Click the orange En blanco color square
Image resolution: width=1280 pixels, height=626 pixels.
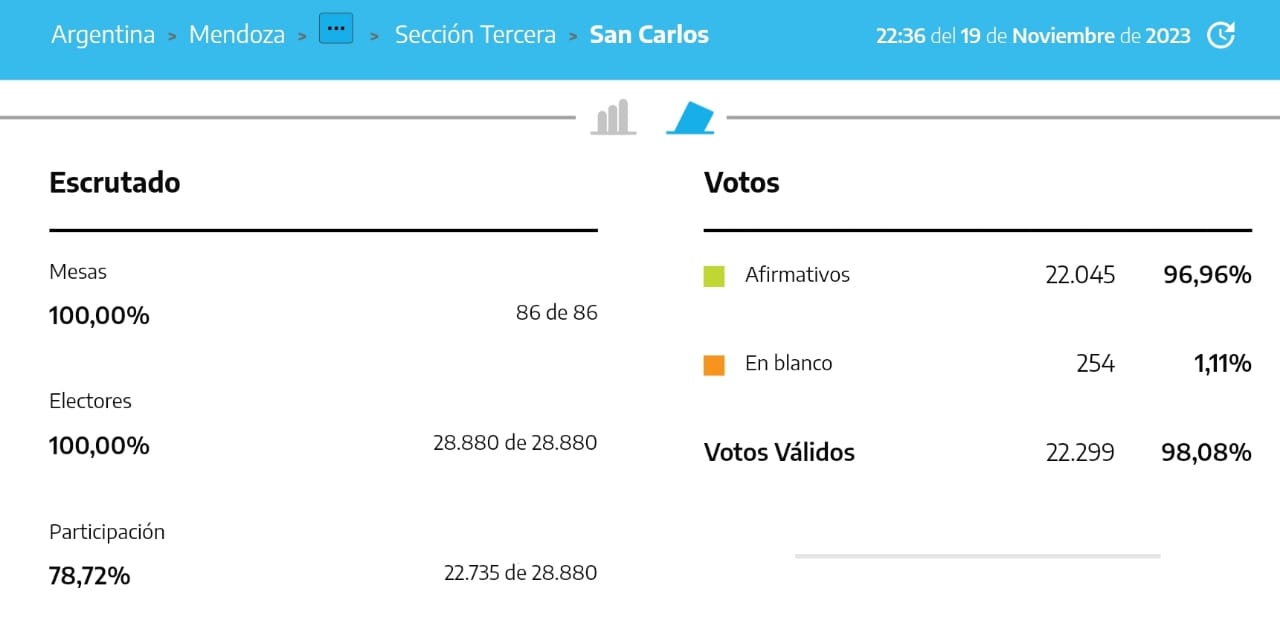point(714,365)
